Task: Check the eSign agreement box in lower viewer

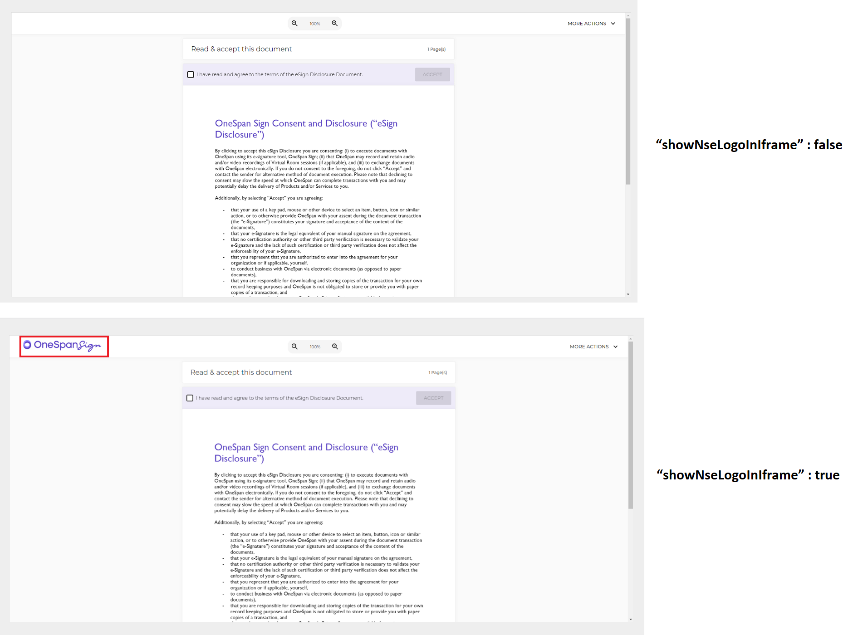Action: point(189,398)
